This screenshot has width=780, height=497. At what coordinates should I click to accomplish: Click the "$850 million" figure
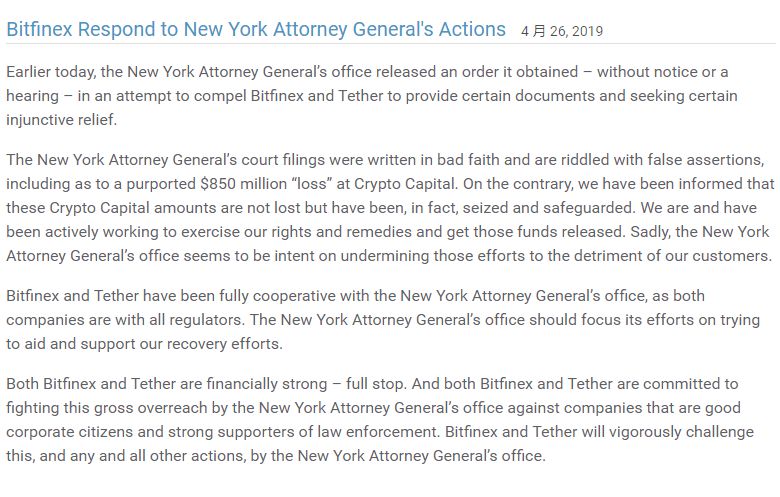click(243, 184)
